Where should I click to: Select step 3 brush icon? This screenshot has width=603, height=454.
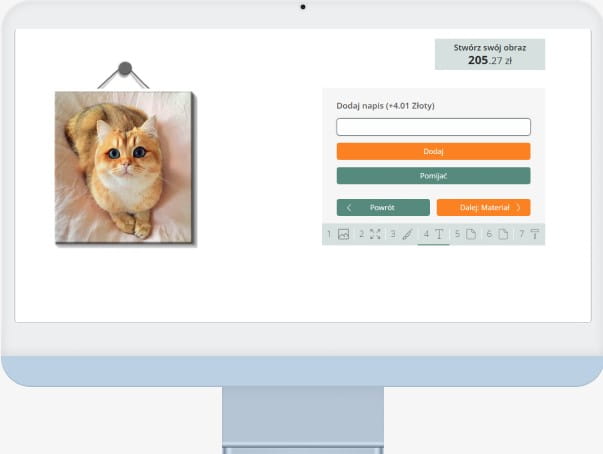(407, 234)
